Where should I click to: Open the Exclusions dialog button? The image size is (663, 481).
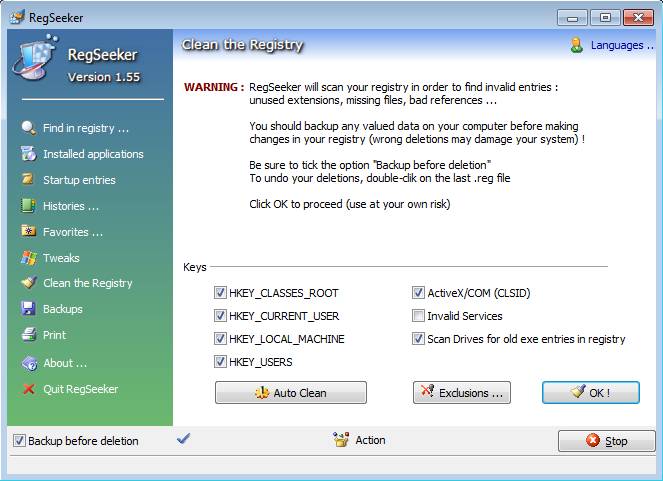(462, 393)
